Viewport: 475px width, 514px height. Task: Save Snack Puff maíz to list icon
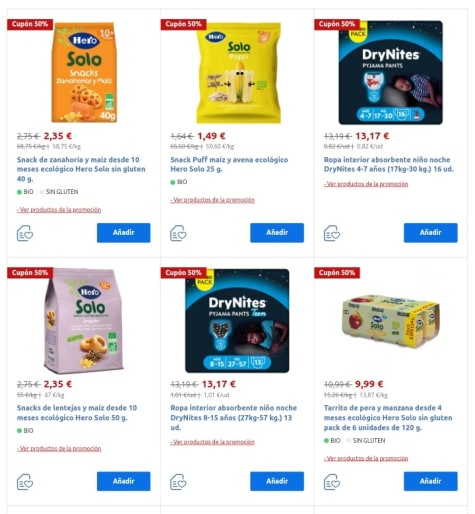click(178, 233)
